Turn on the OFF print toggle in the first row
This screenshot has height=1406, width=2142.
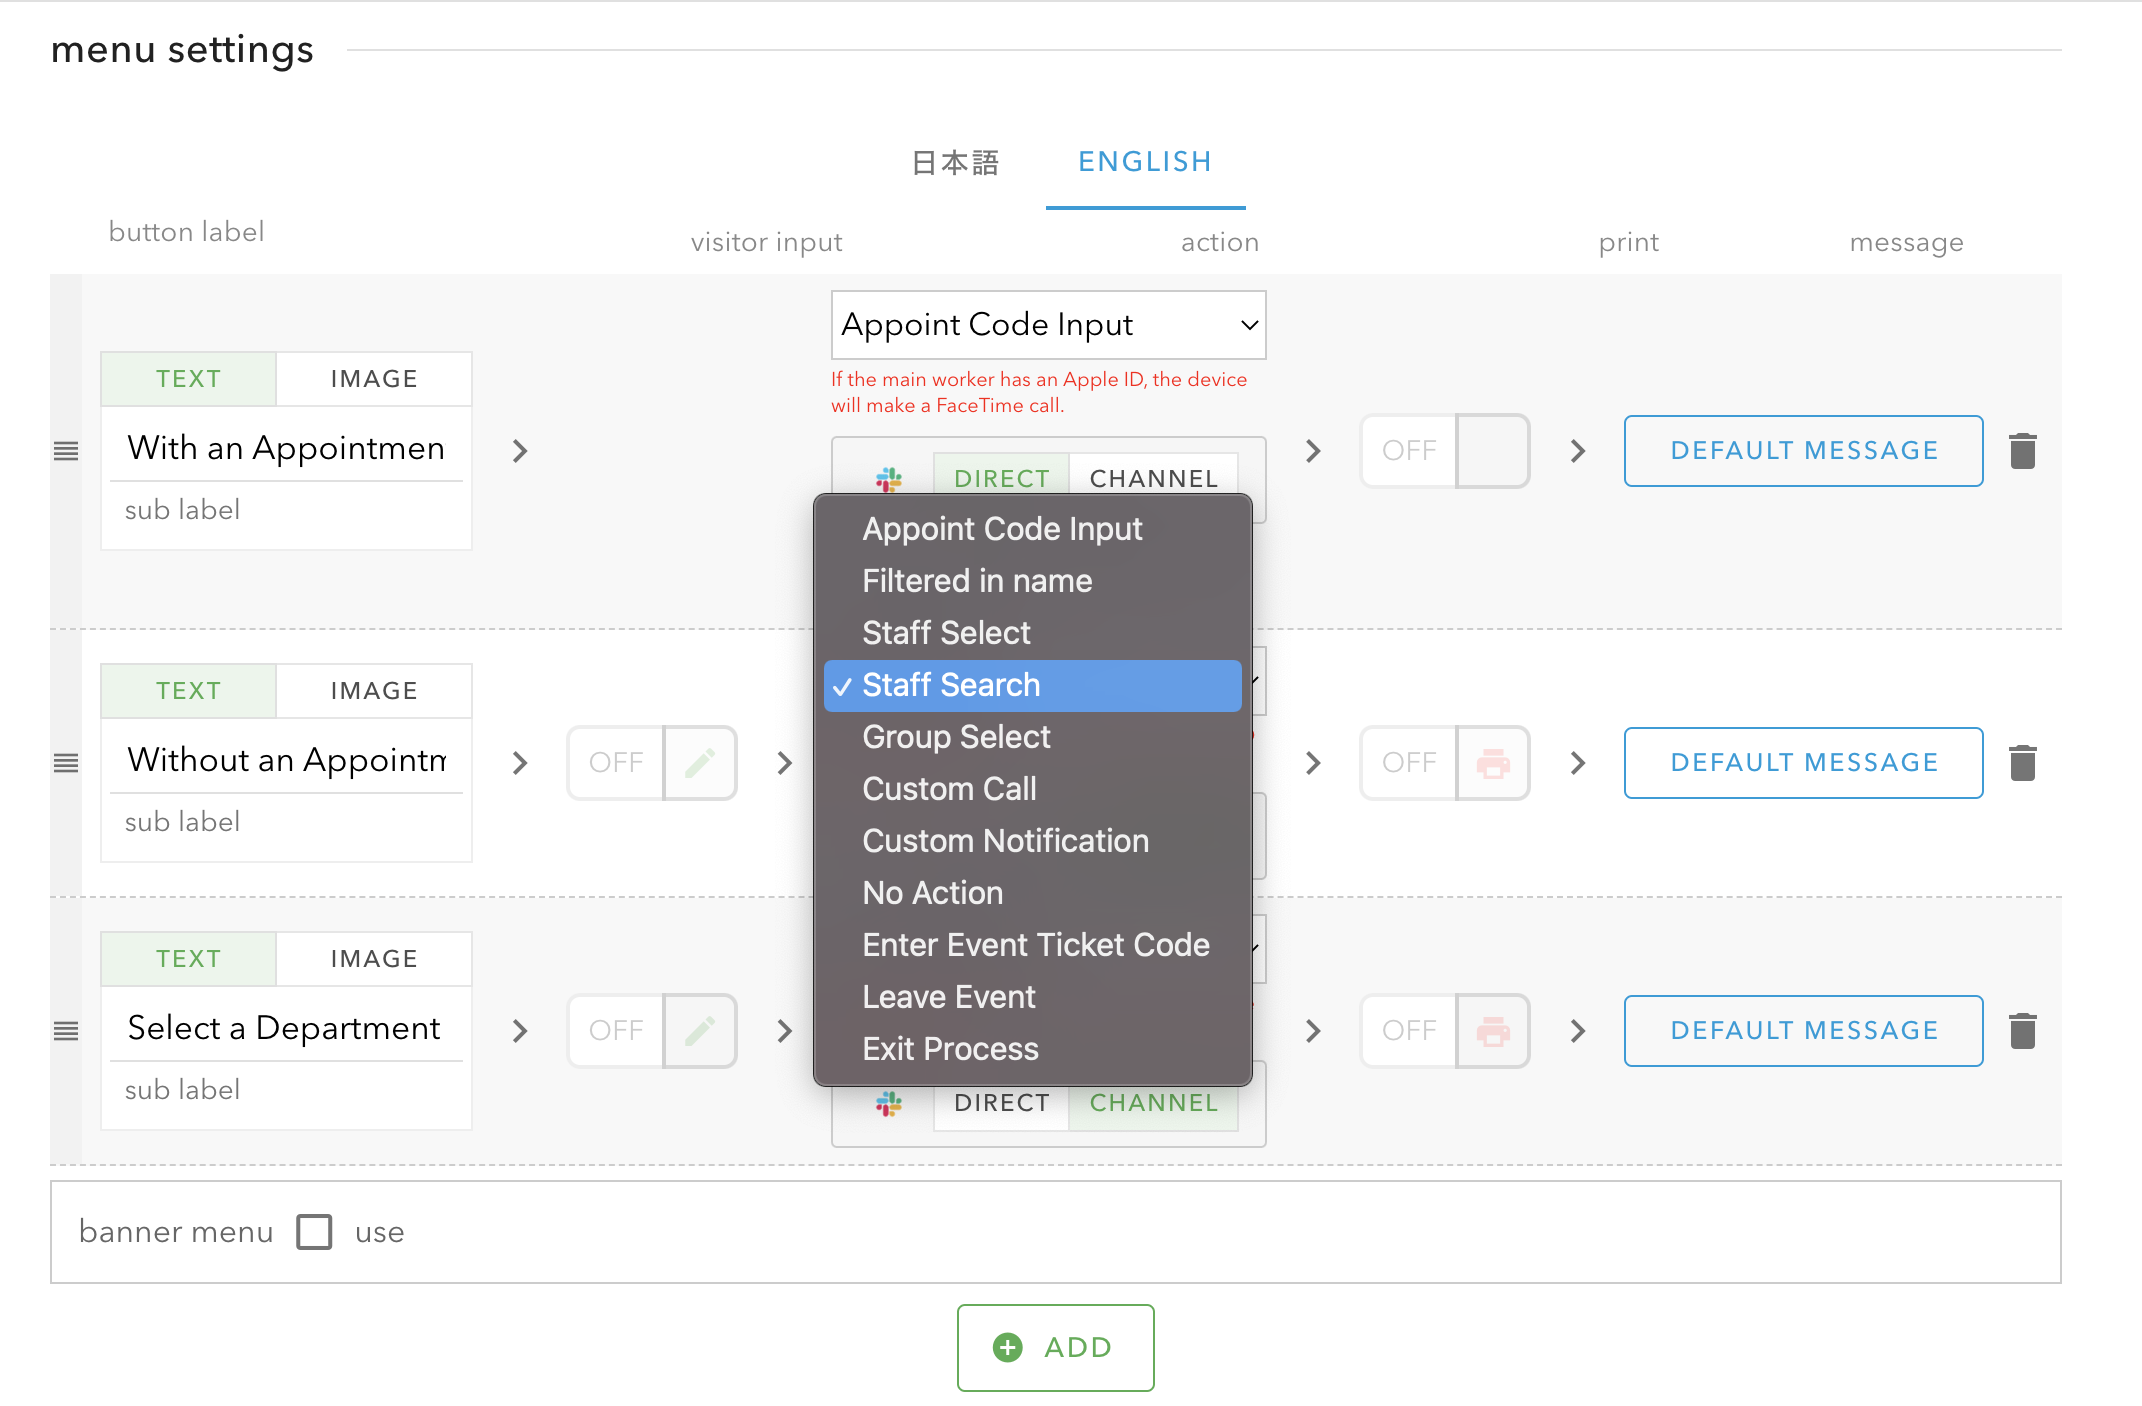click(1444, 450)
